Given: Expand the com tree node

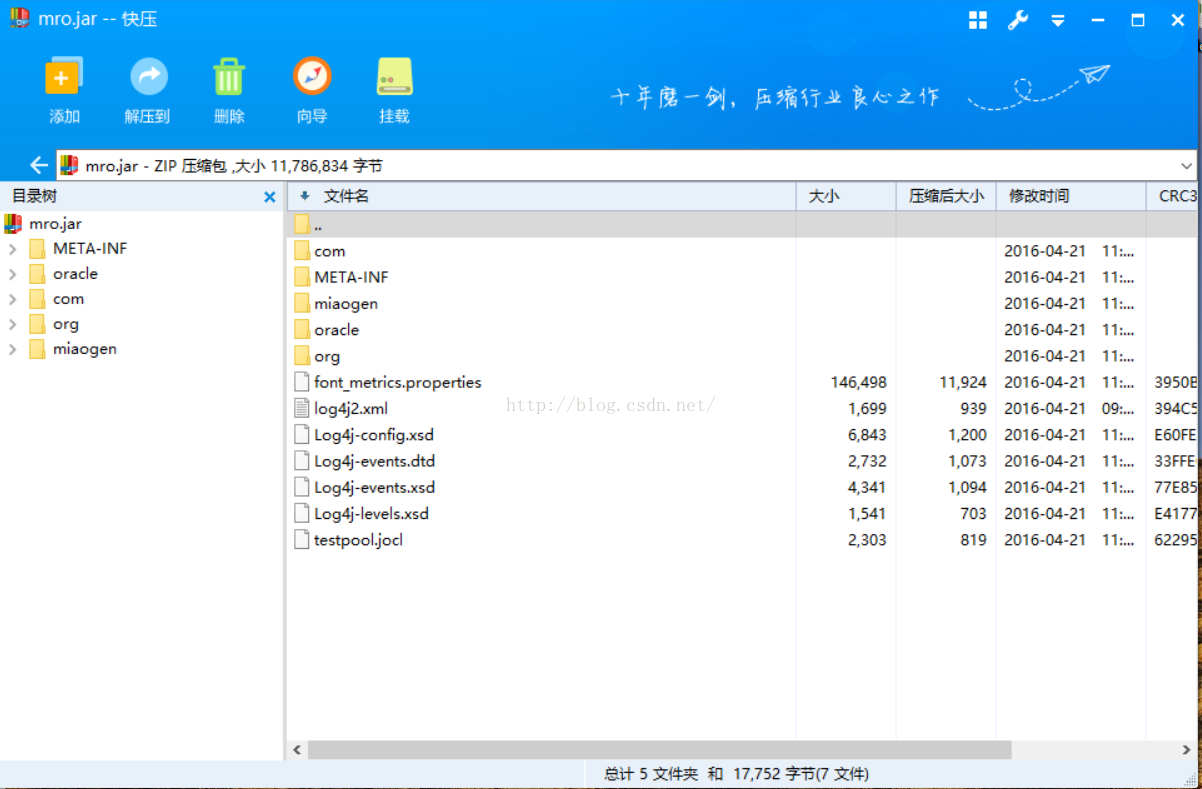Looking at the screenshot, I should (13, 299).
